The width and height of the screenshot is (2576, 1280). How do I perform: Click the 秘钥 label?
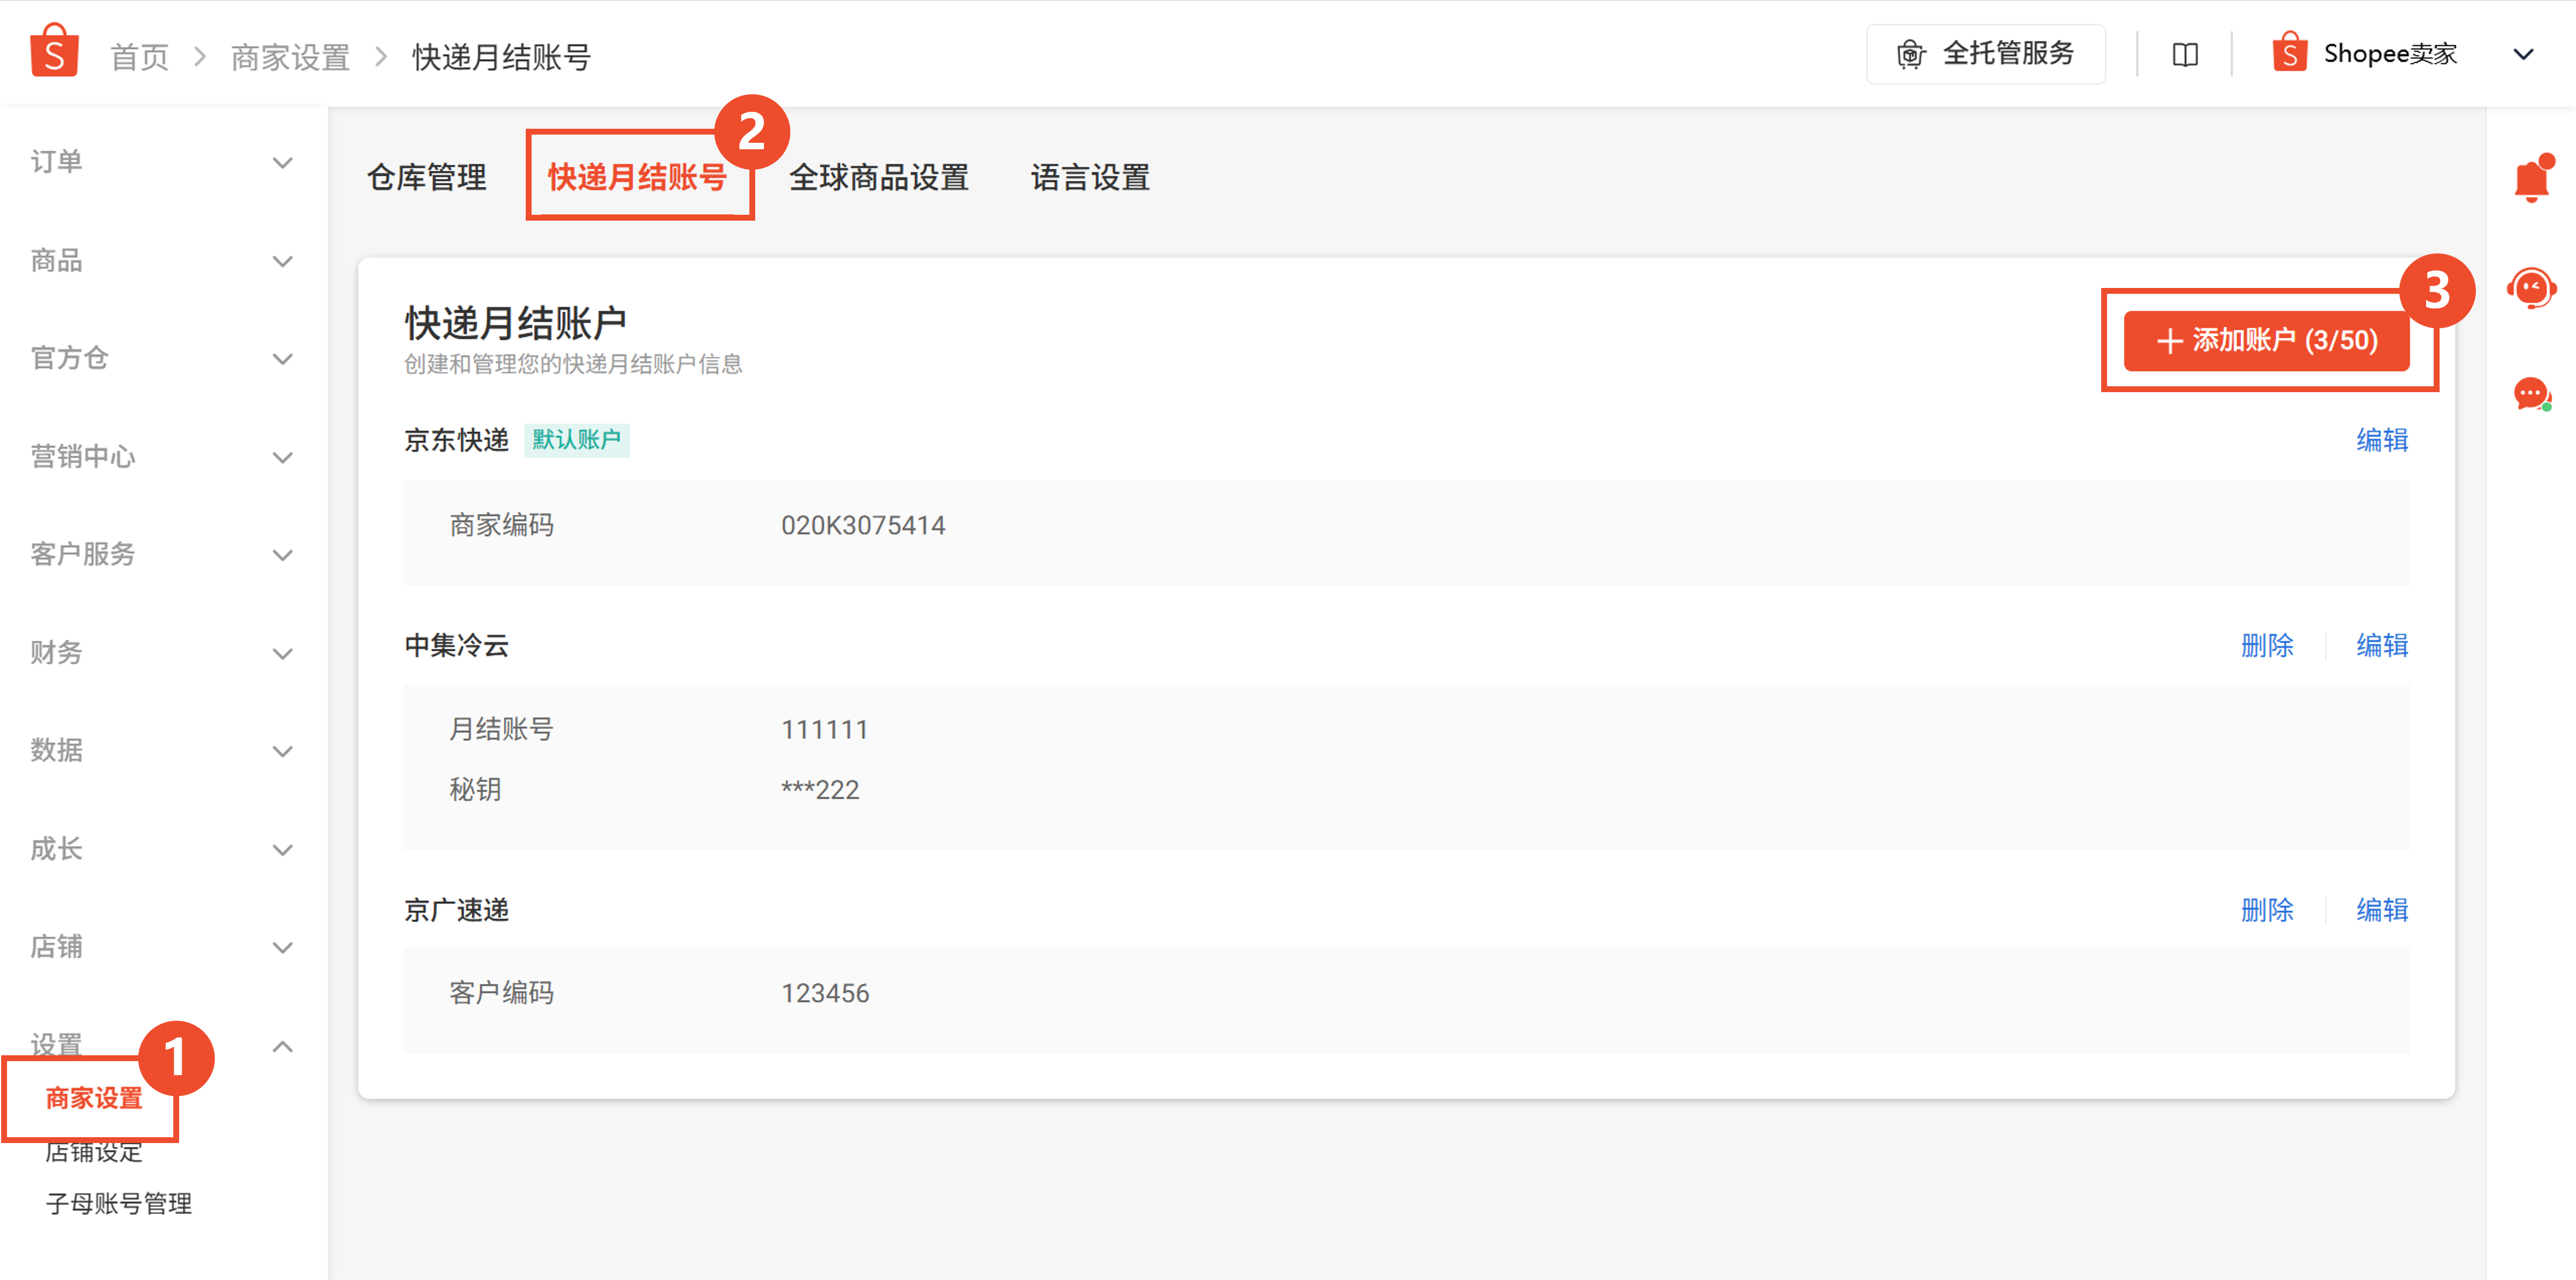475,790
